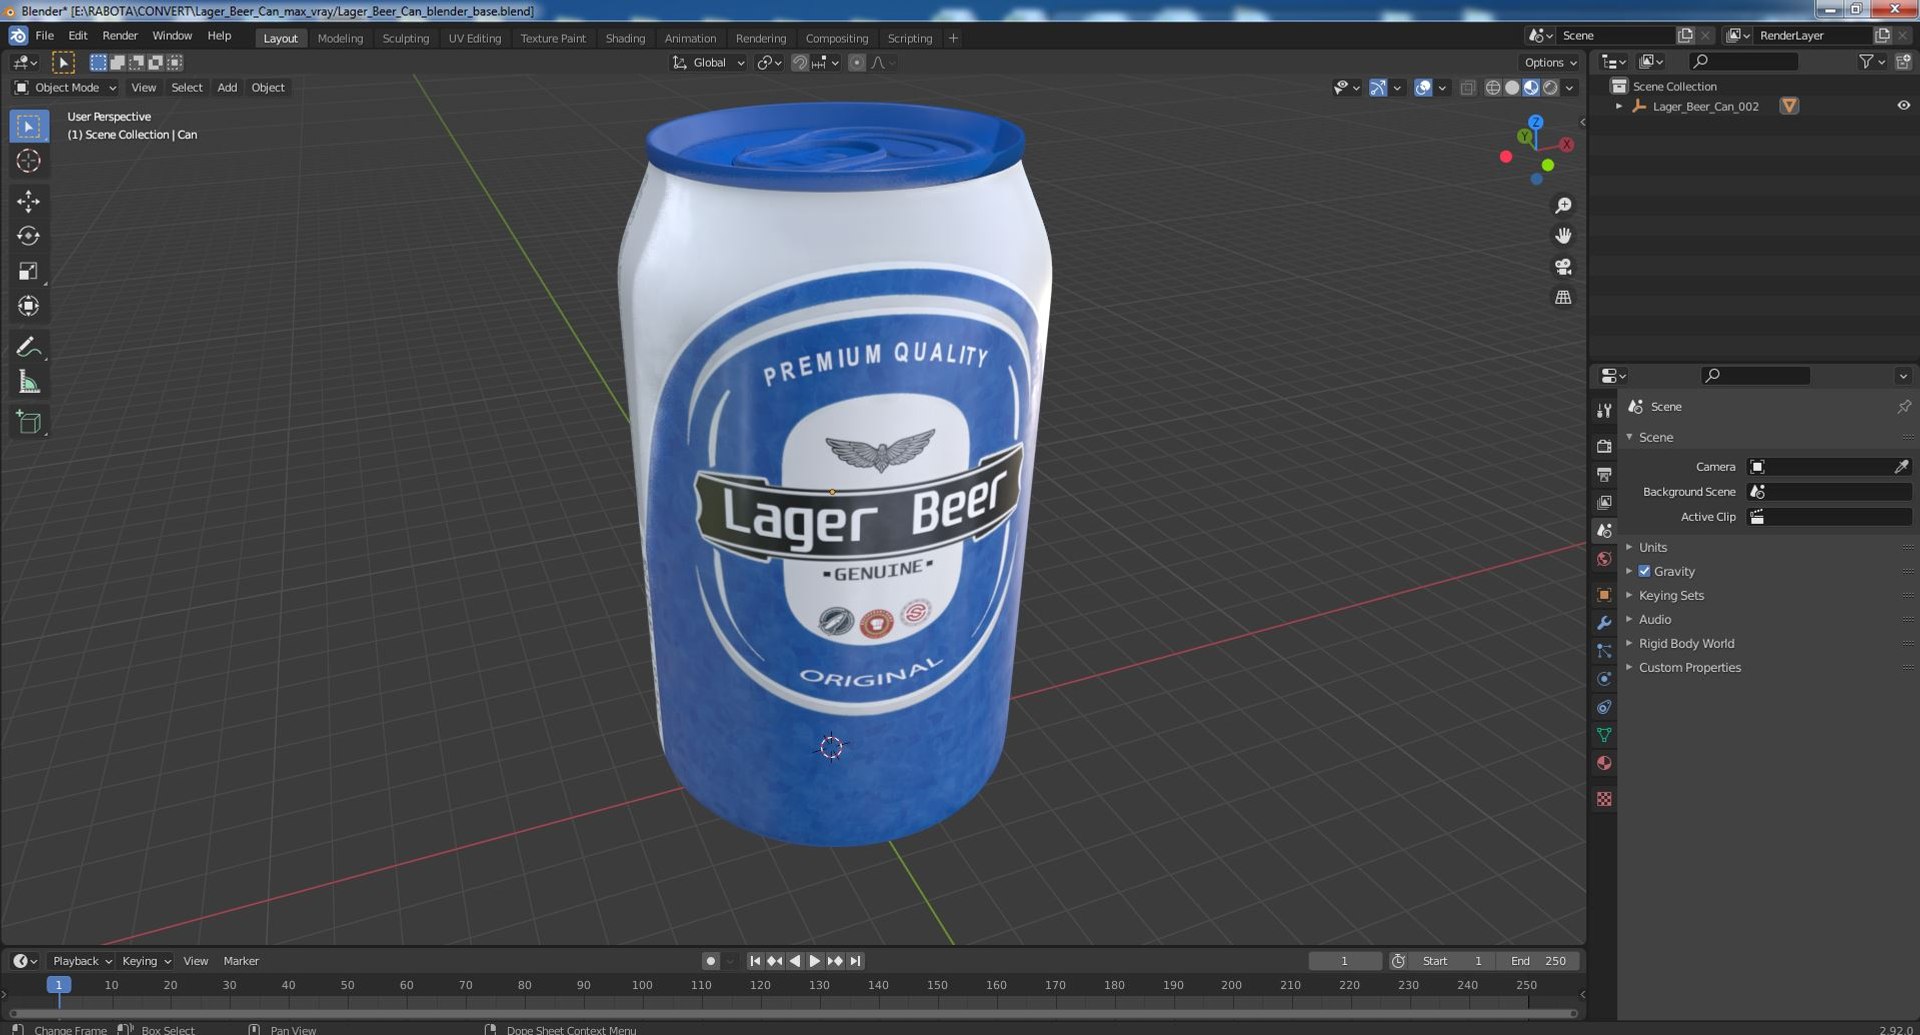Expand the Rigid Body World panel
Image resolution: width=1920 pixels, height=1035 pixels.
(1686, 644)
